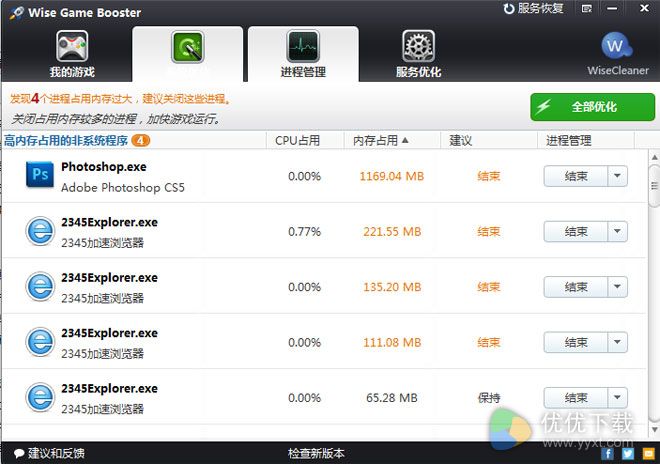Viewport: 660px width, 464px height.
Task: Expand the 结束 dropdown arrow in the 221.55 MB row
Action: coord(617,232)
